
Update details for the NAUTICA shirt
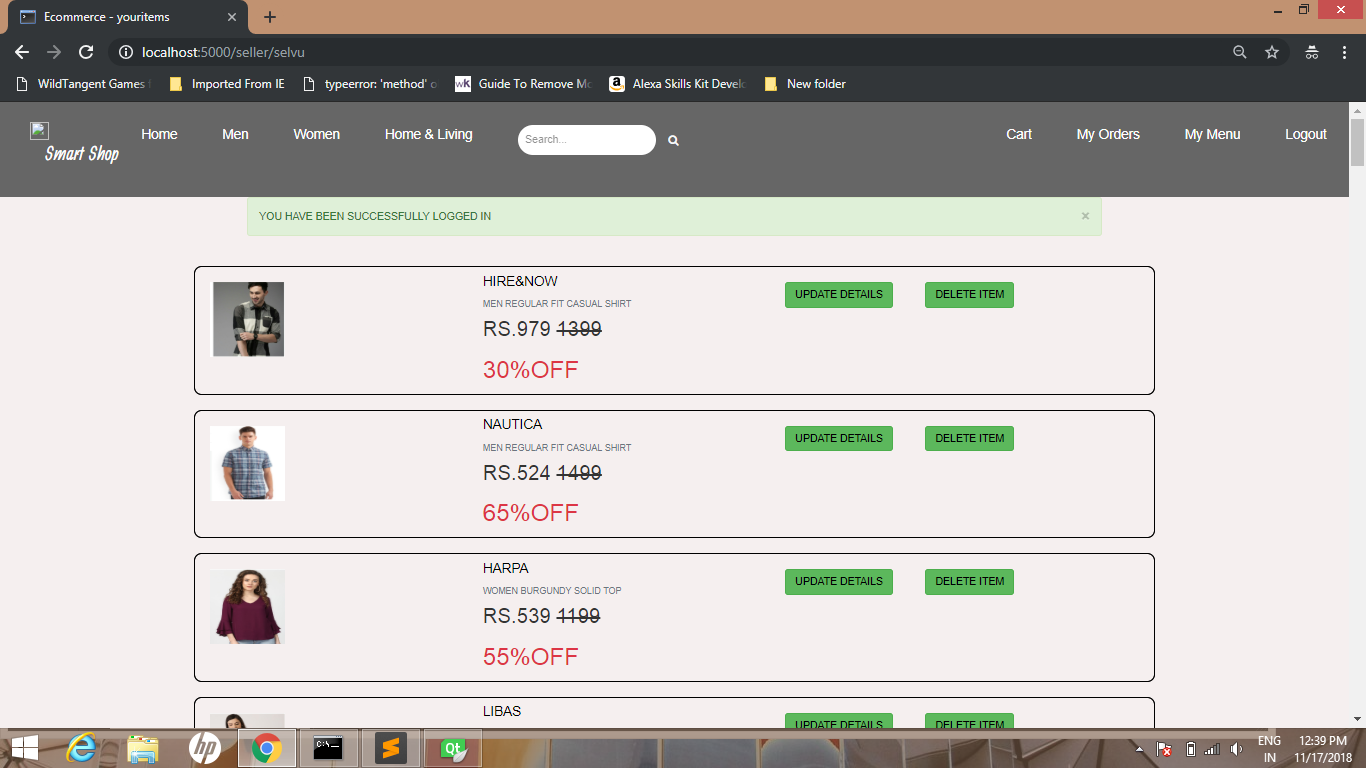pyautogui.click(x=839, y=438)
